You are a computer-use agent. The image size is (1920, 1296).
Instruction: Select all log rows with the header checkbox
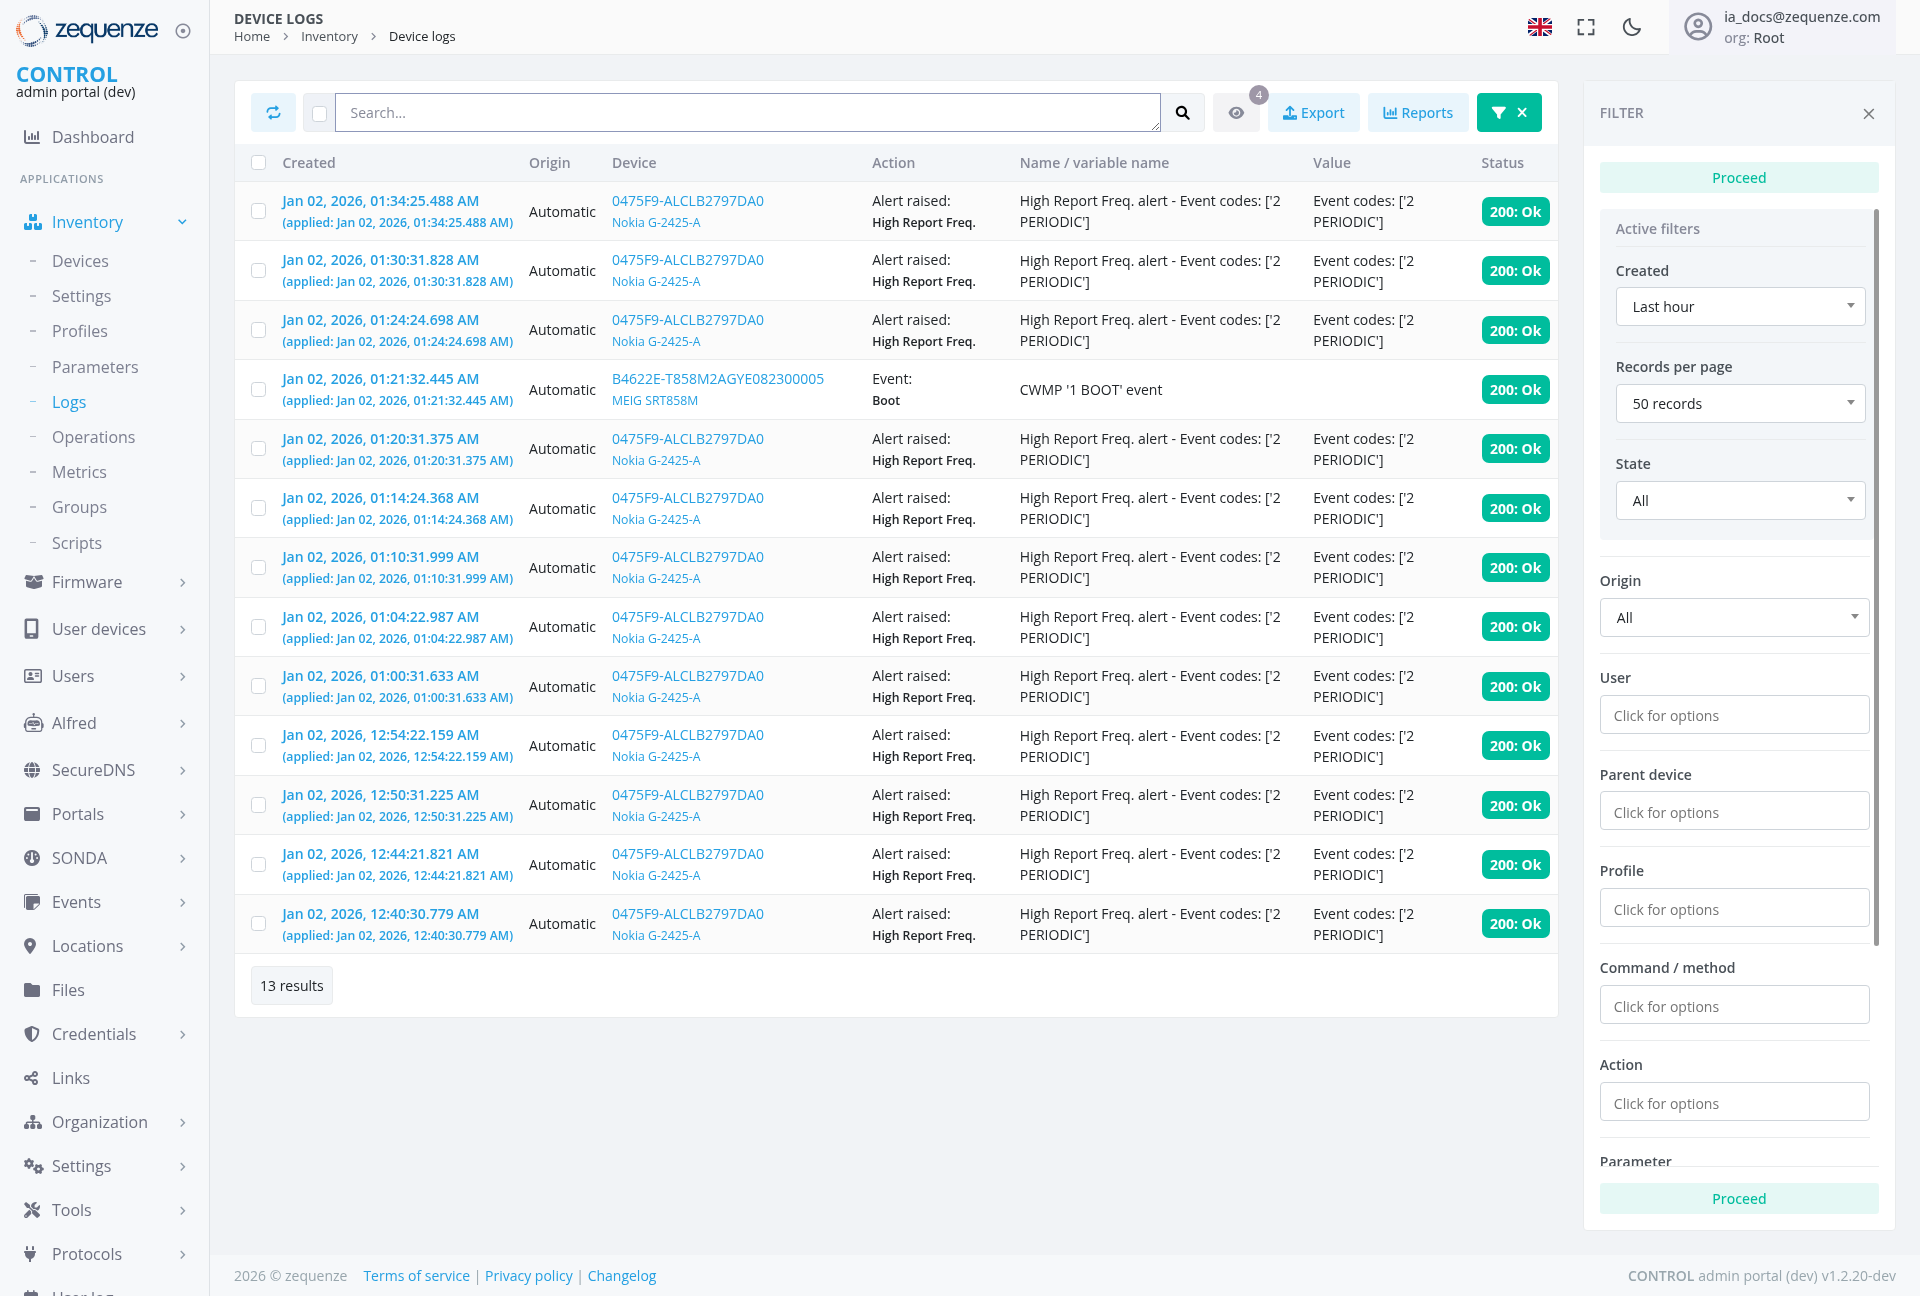[x=258, y=162]
